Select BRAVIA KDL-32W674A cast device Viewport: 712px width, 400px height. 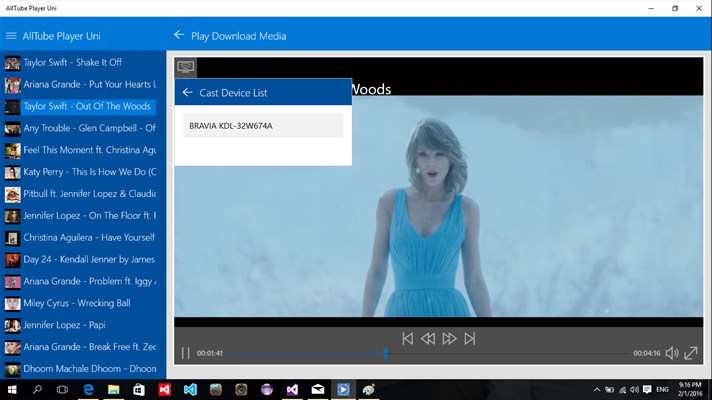pos(263,126)
